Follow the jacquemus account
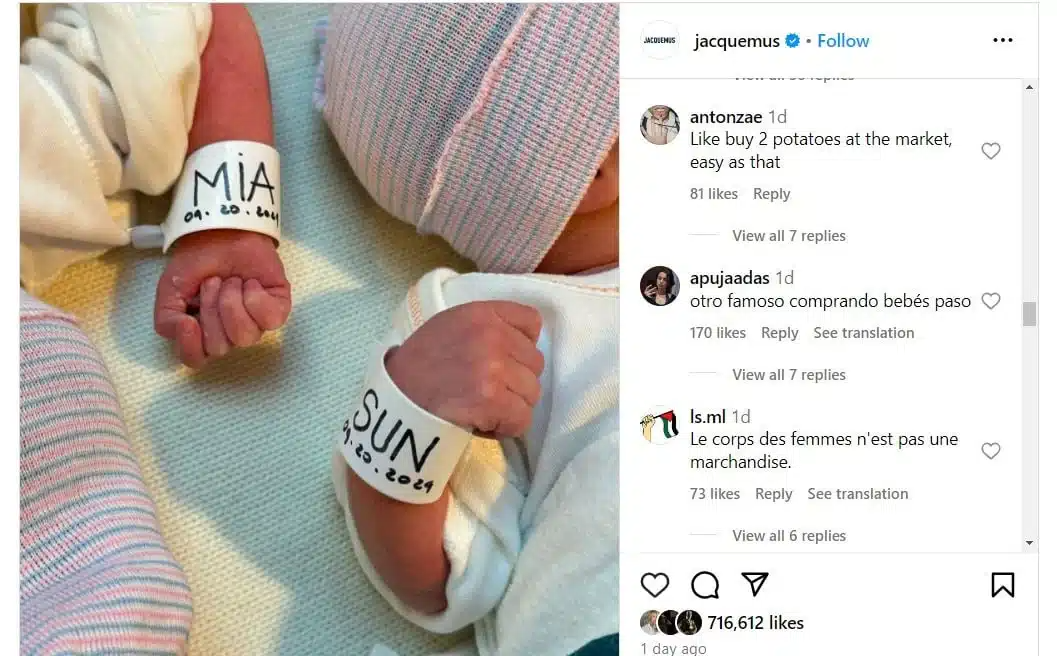This screenshot has width=1057, height=656. pyautogui.click(x=843, y=41)
